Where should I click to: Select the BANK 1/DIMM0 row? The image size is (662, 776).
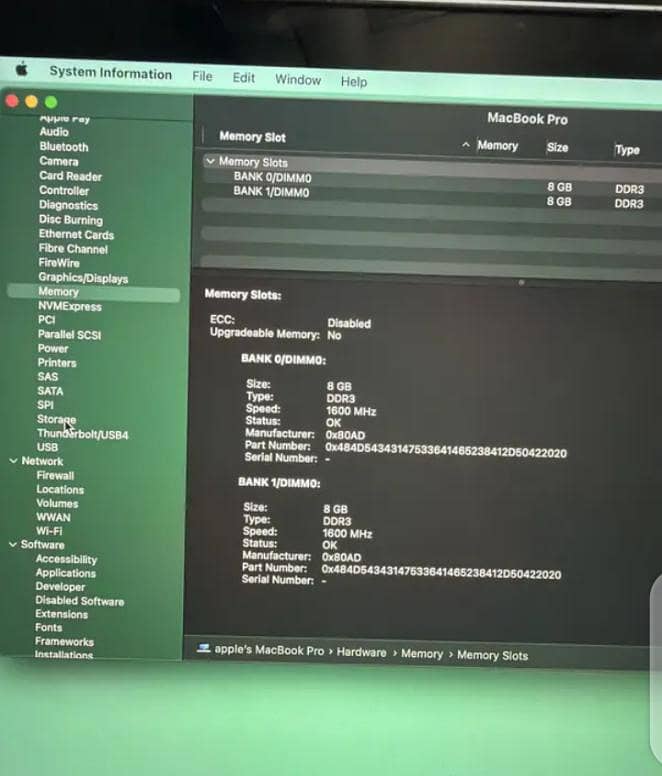430,194
